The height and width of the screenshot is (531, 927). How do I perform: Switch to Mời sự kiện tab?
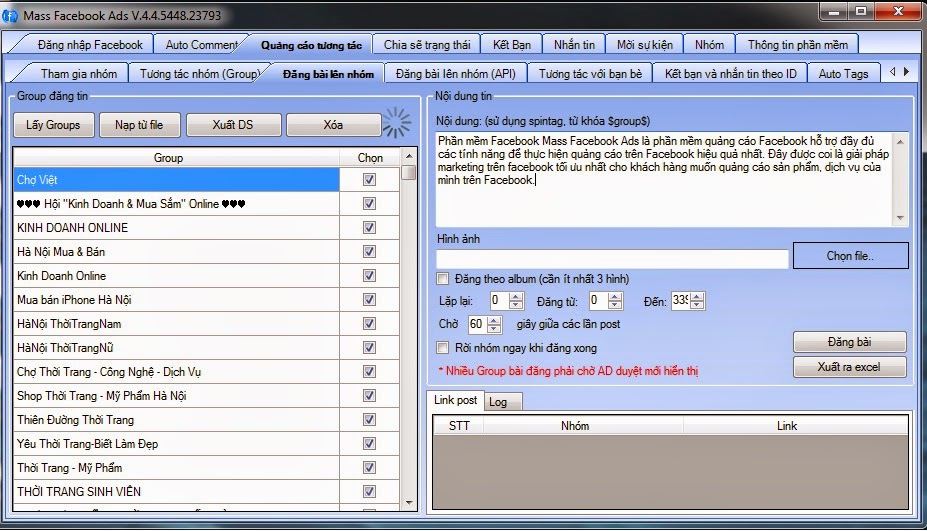(644, 45)
